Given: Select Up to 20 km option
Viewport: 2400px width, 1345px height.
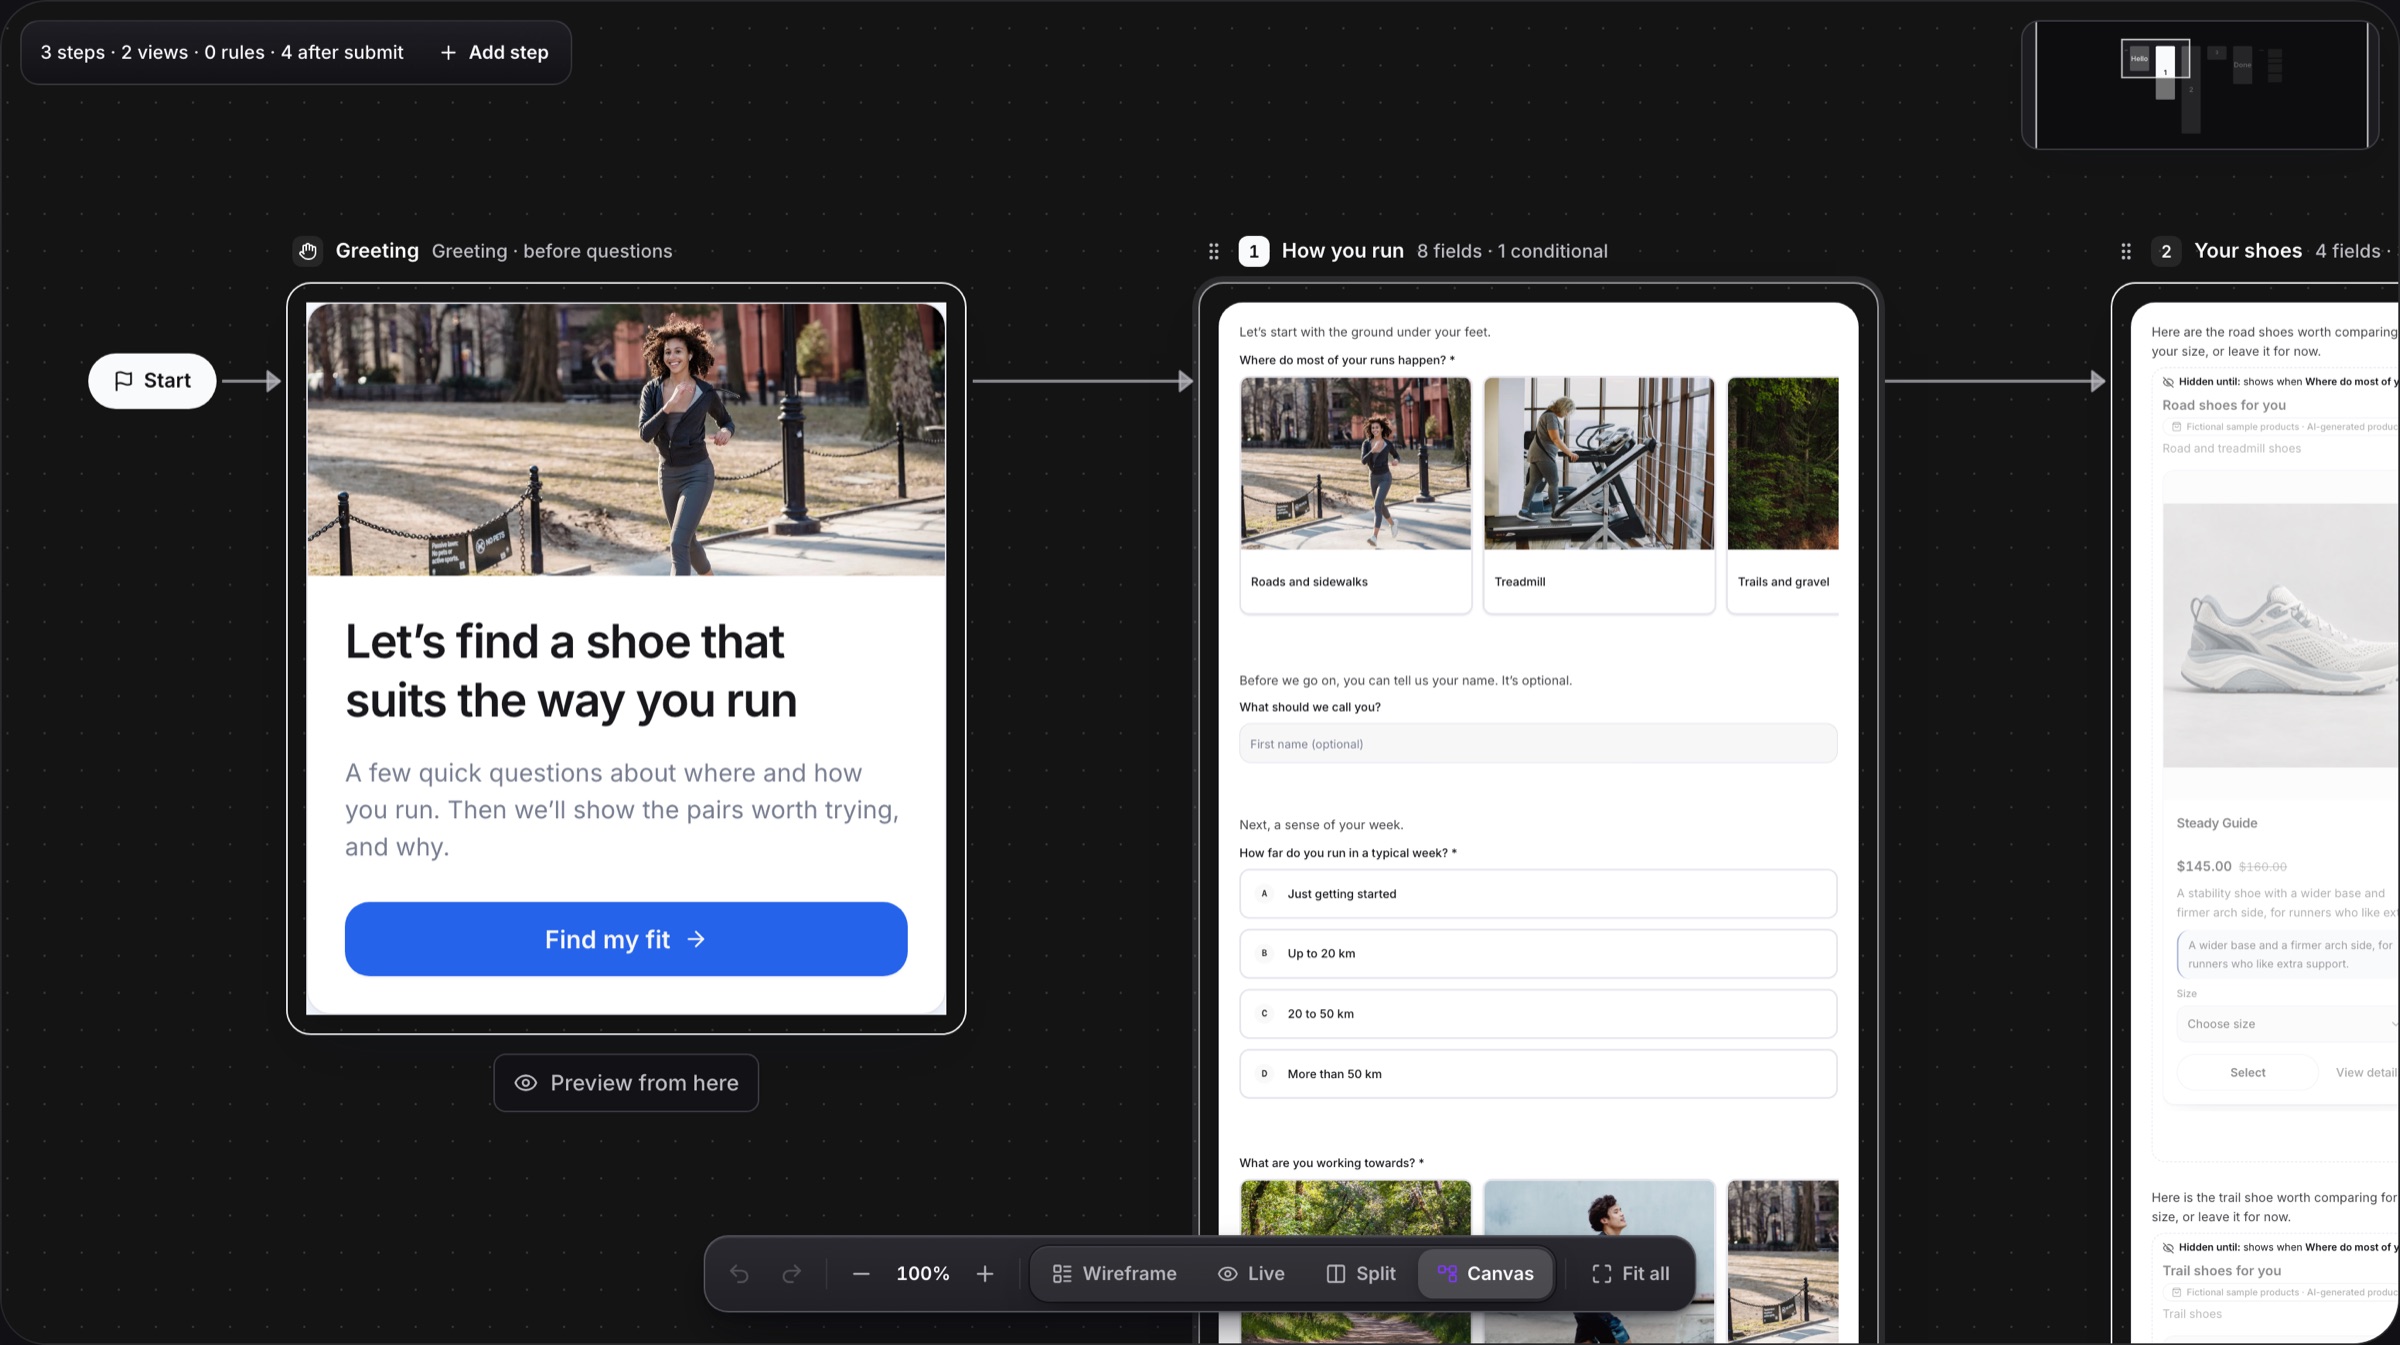Looking at the screenshot, I should (1538, 953).
